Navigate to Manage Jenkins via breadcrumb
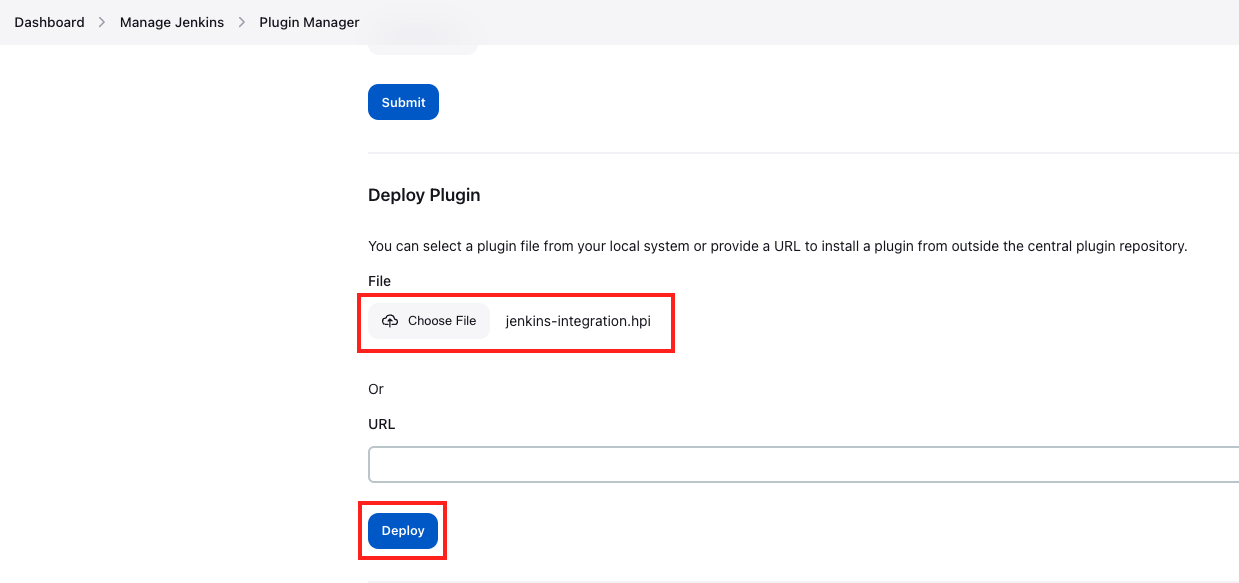Screen dimensions: 1239x583 click(x=171, y=22)
